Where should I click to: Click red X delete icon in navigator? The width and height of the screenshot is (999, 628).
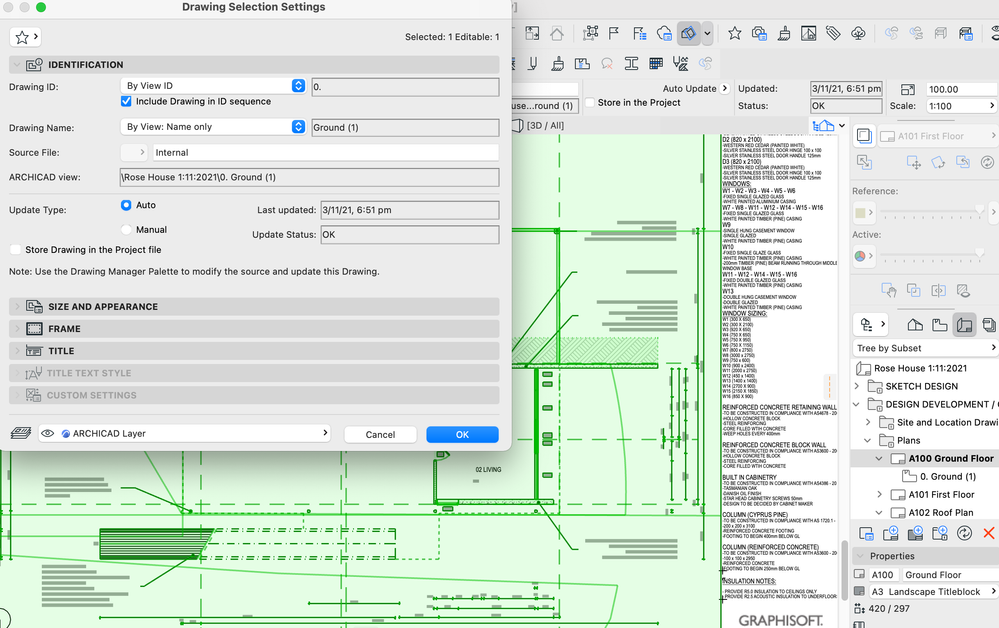click(989, 533)
